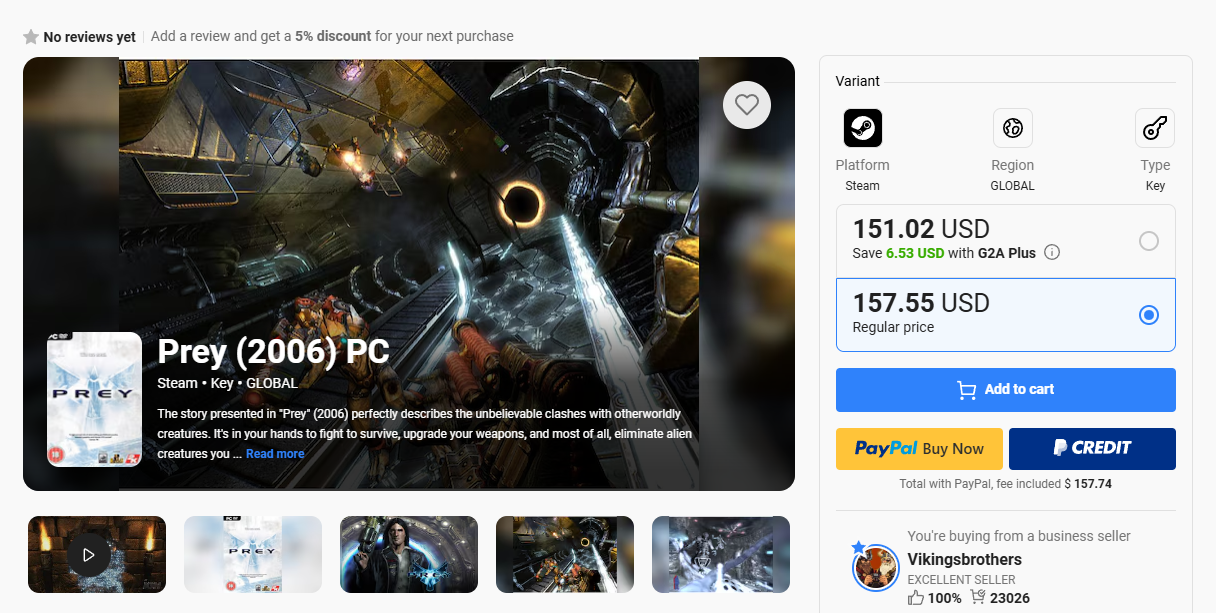The height and width of the screenshot is (613, 1216).
Task: Click Prey cover art in banner
Action: [x=94, y=399]
